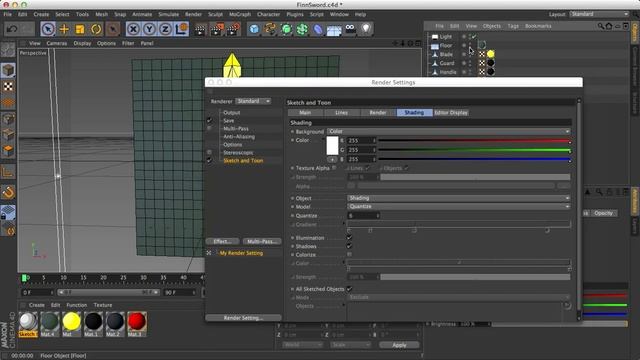This screenshot has height=360, width=640.
Task: Enable the Colorize checkbox
Action: [x=349, y=255]
